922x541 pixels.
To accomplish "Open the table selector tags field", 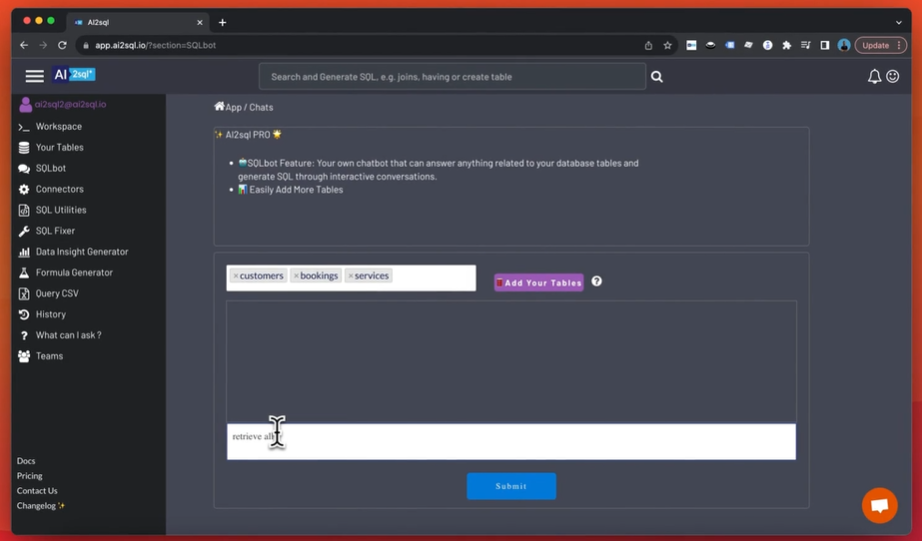I will point(351,278).
